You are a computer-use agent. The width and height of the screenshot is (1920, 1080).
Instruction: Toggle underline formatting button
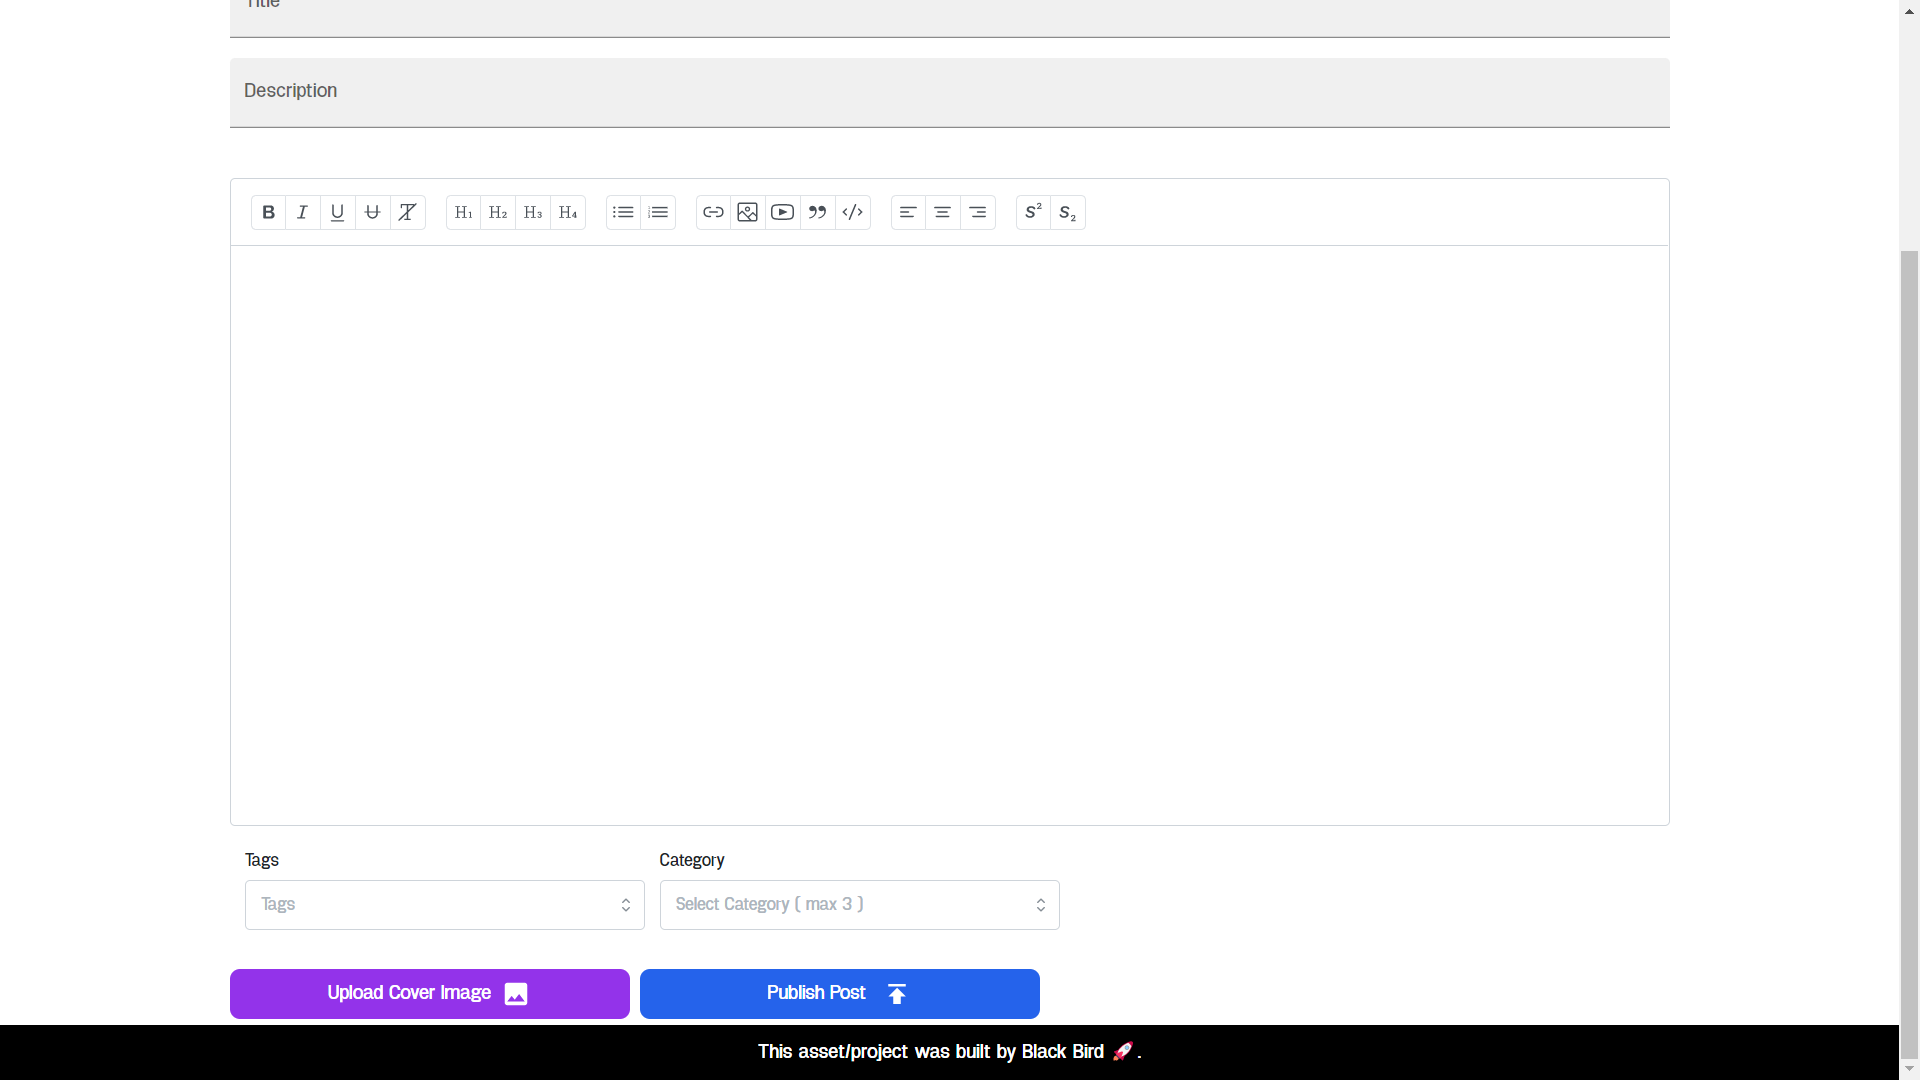click(x=338, y=212)
